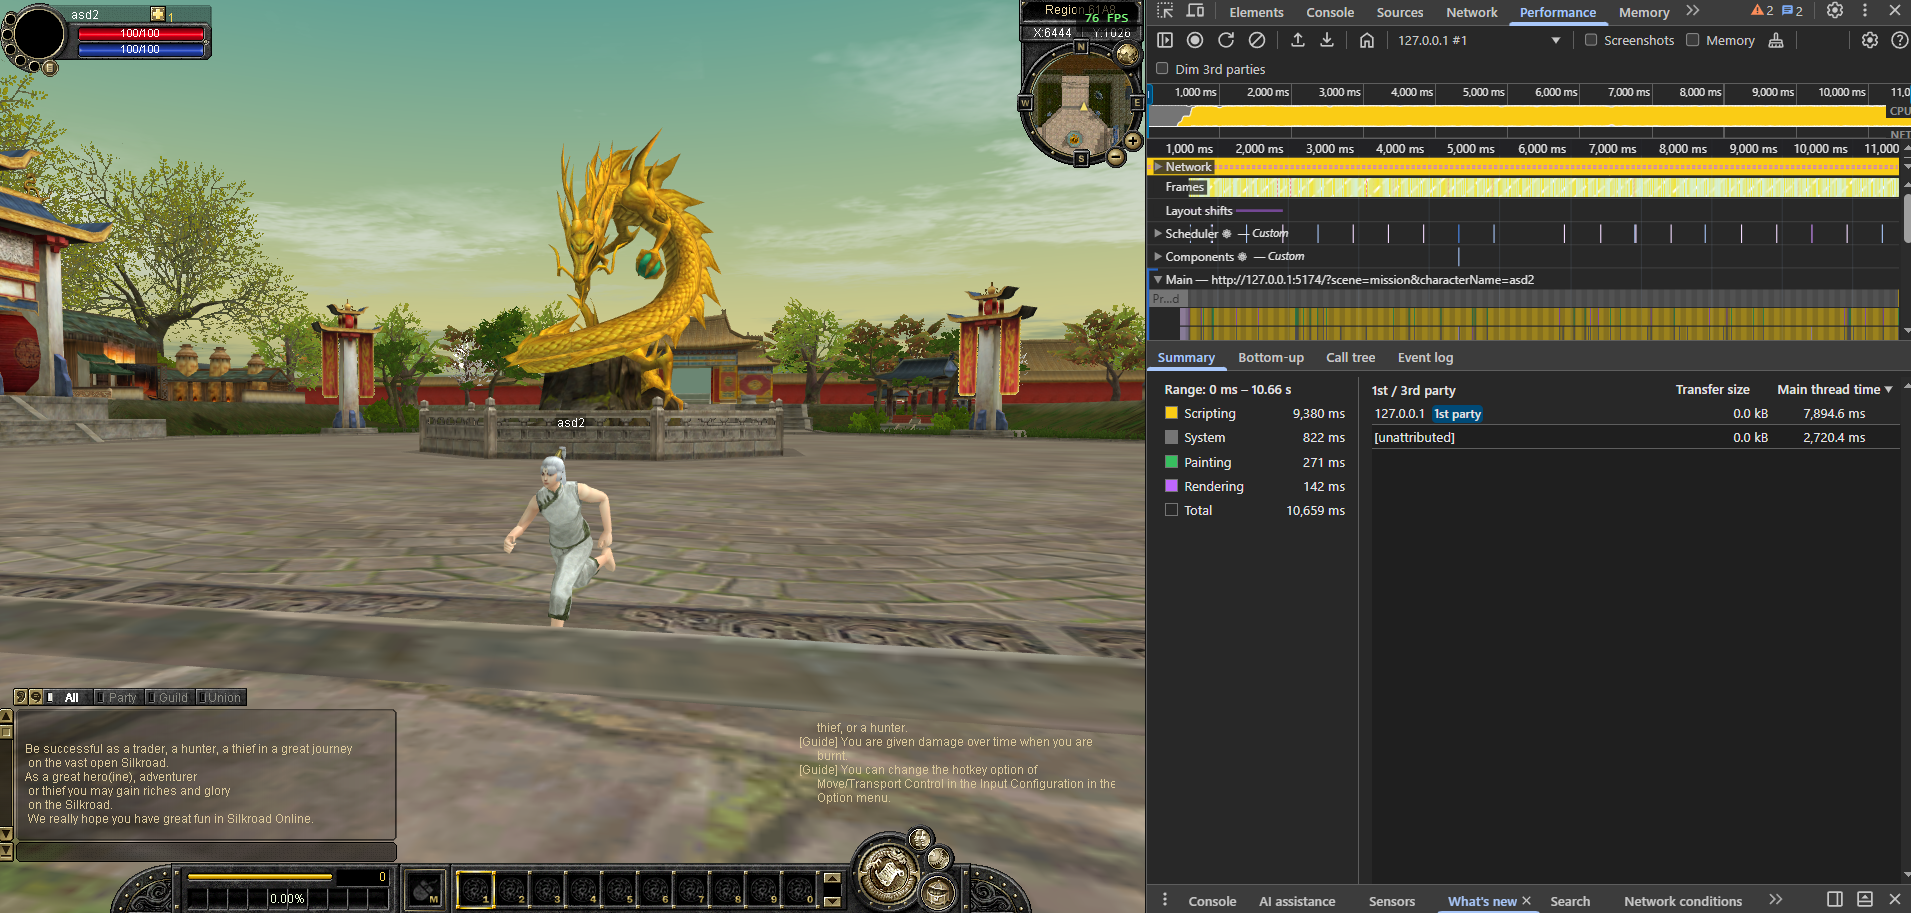This screenshot has width=1911, height=913.
Task: Open the Sources tab
Action: 1400,12
